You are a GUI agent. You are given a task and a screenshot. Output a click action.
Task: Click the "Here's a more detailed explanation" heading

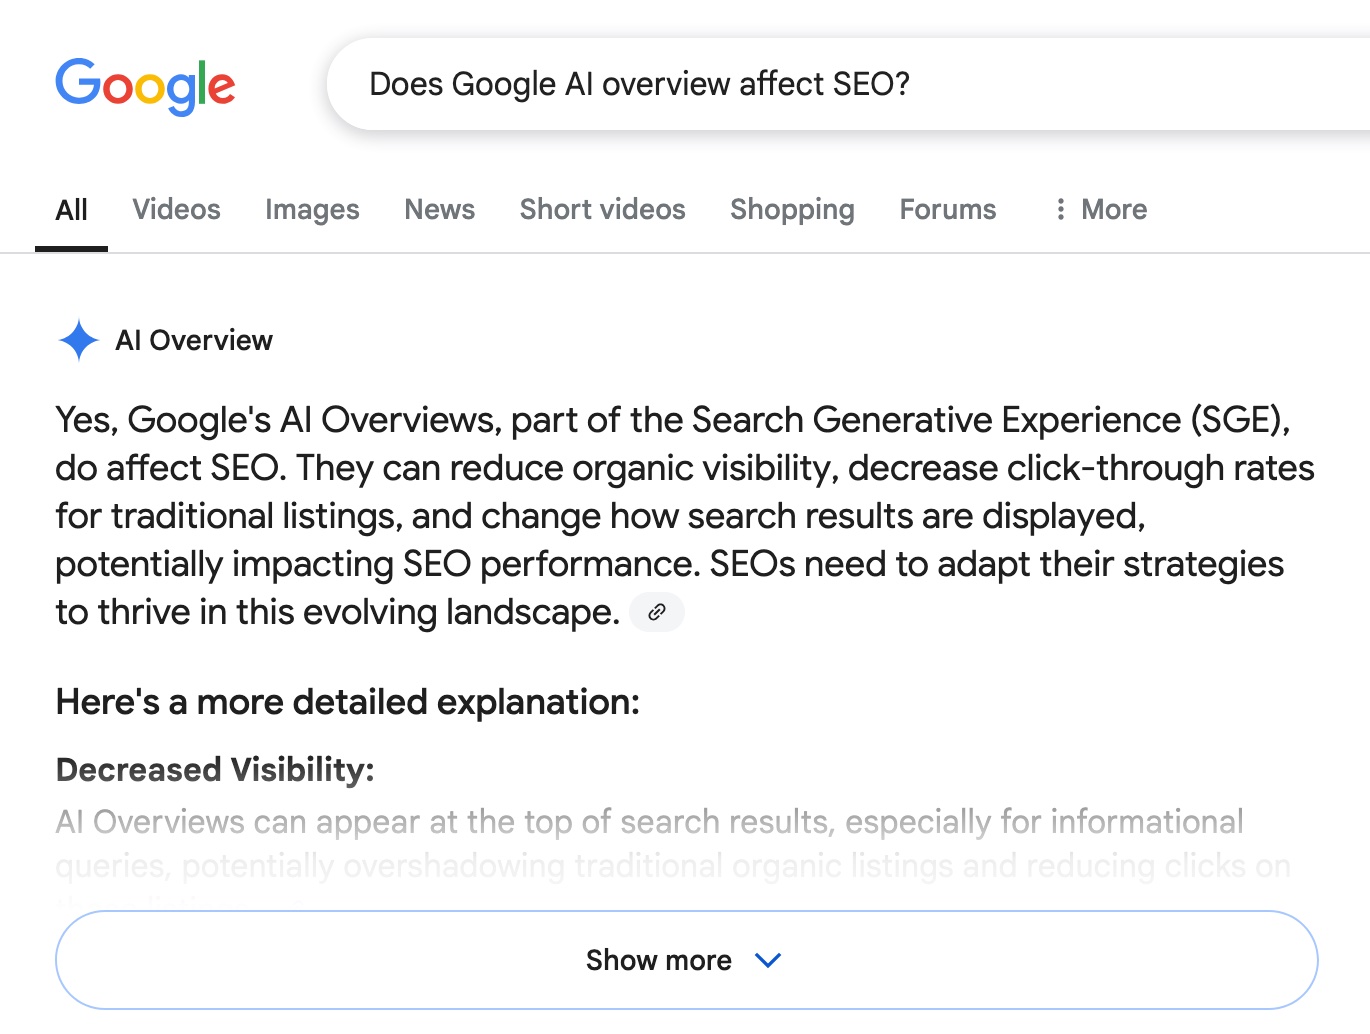(348, 701)
